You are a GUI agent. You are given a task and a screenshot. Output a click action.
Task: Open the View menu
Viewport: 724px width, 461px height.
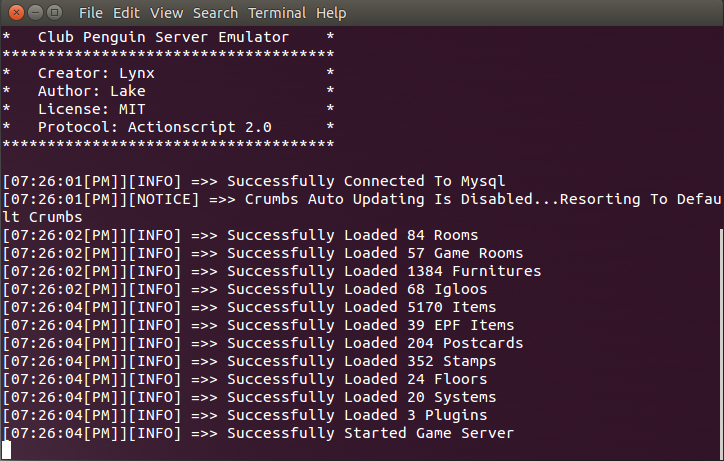point(166,13)
